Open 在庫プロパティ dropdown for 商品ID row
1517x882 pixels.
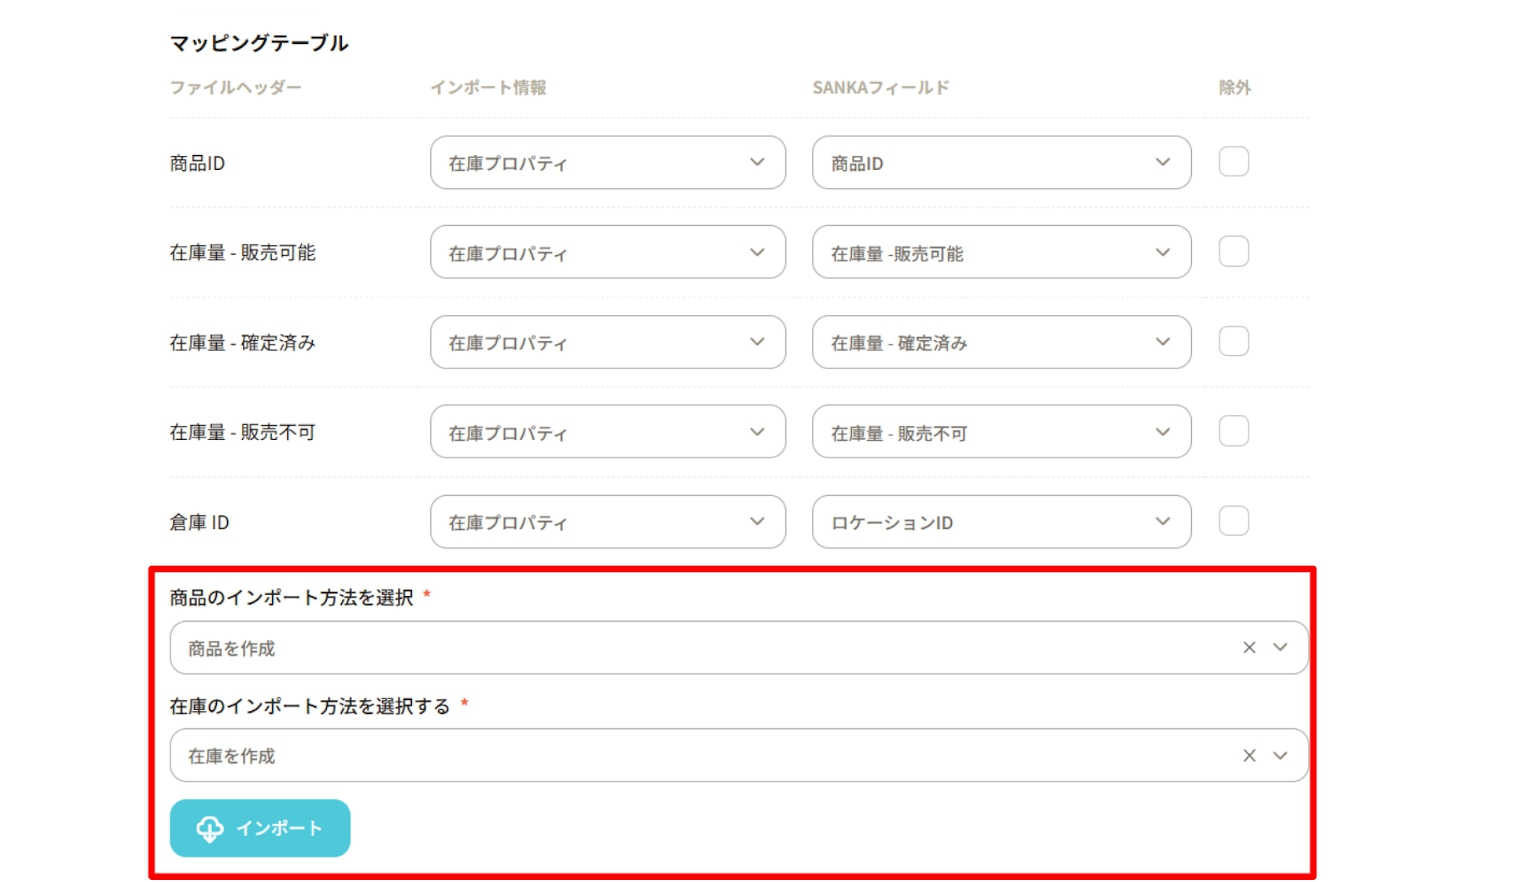(x=607, y=162)
